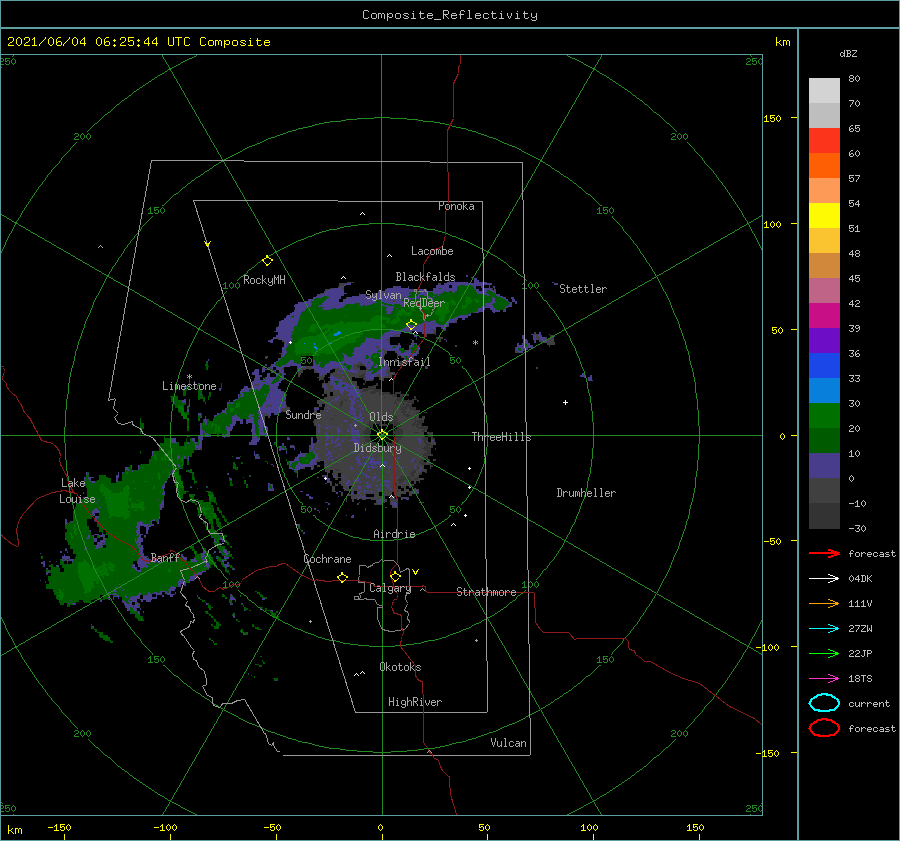Click the Vulcan city label

pos(508,743)
